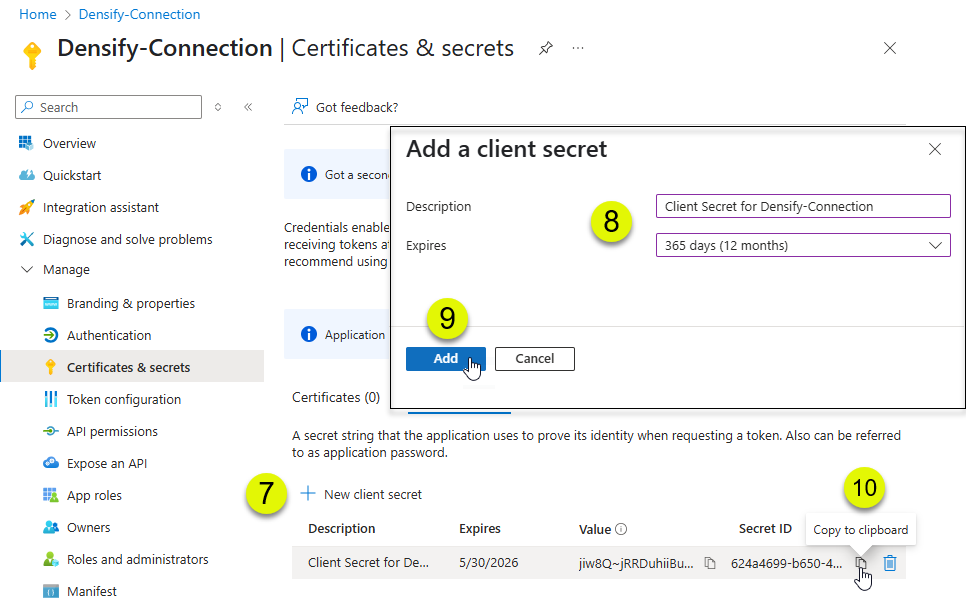Open Manifest editor
The height and width of the screenshot is (611, 966).
coord(92,592)
